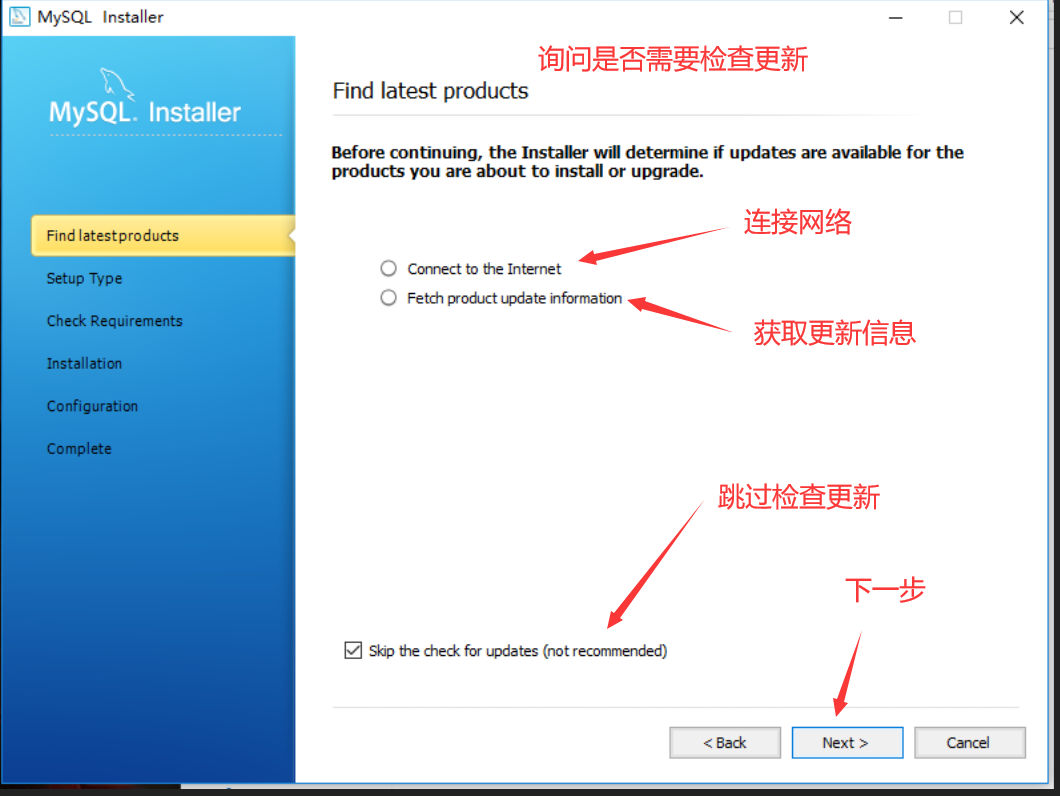Uncheck Skip the check for updates
Screen dimensions: 1060x796
[353, 651]
